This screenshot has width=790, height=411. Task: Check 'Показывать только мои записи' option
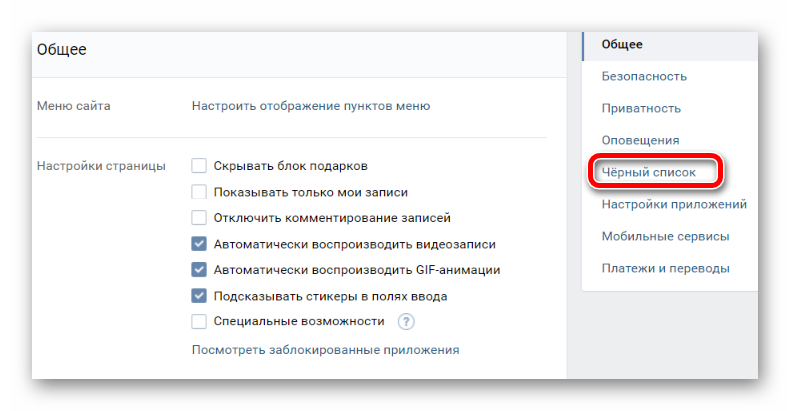point(199,192)
